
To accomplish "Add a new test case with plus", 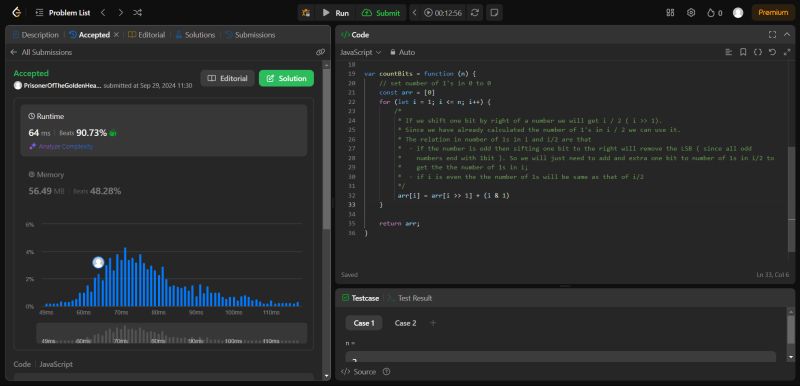I will click(433, 323).
